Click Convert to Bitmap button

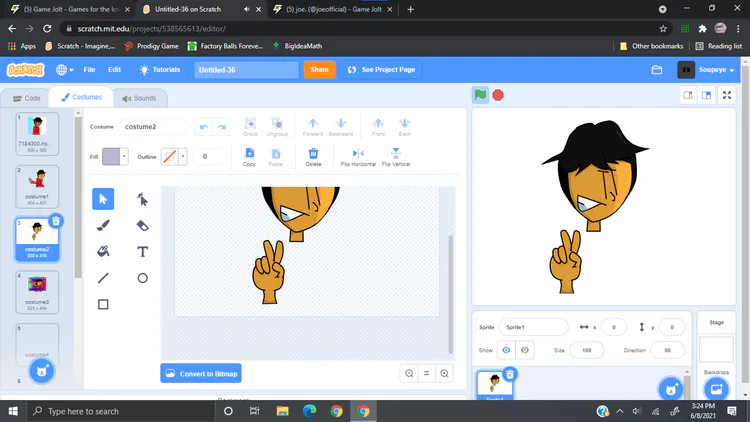[201, 374]
